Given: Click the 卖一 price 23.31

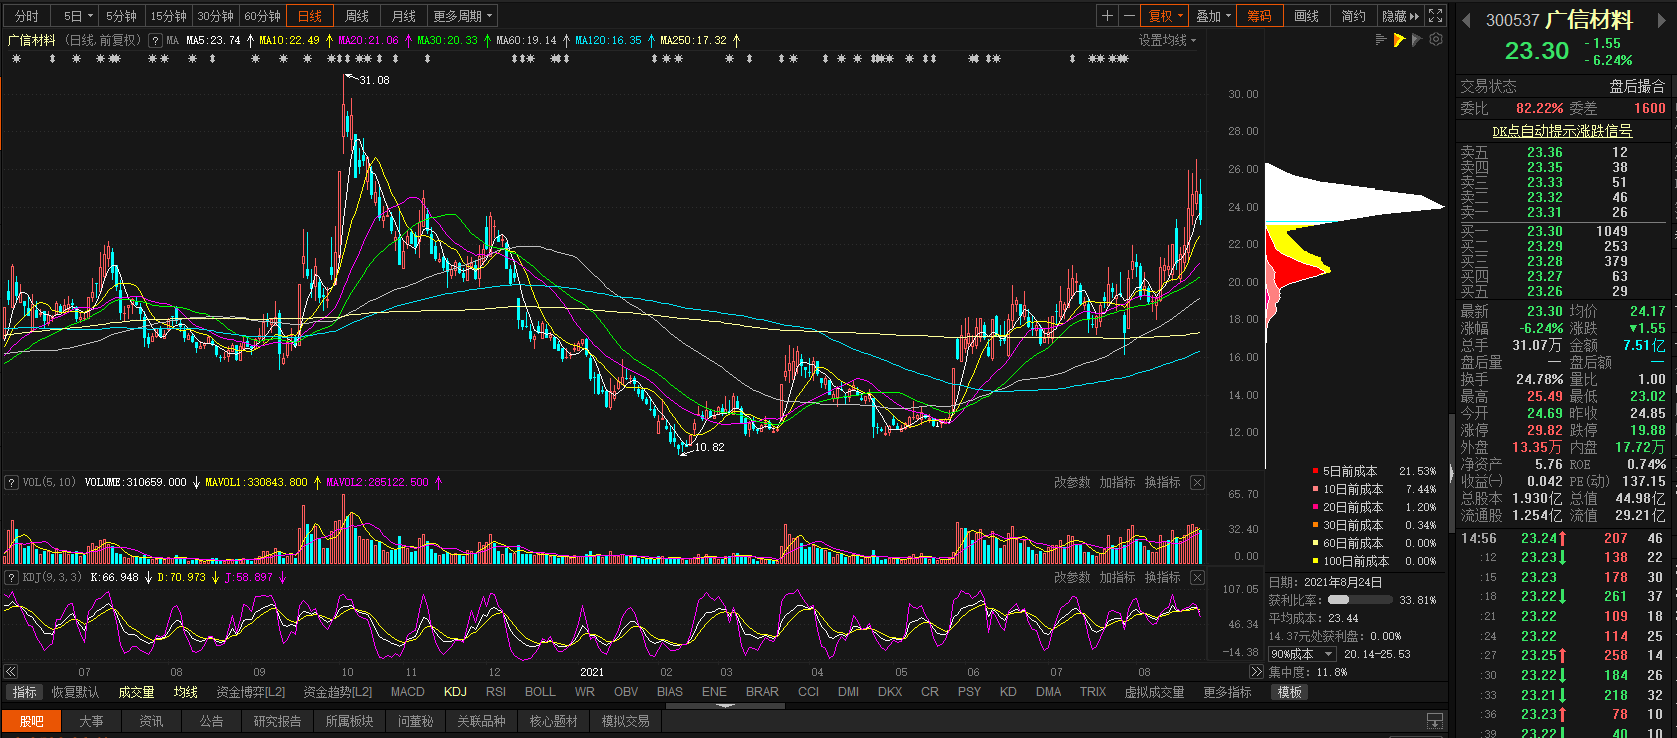Looking at the screenshot, I should tap(1544, 212).
